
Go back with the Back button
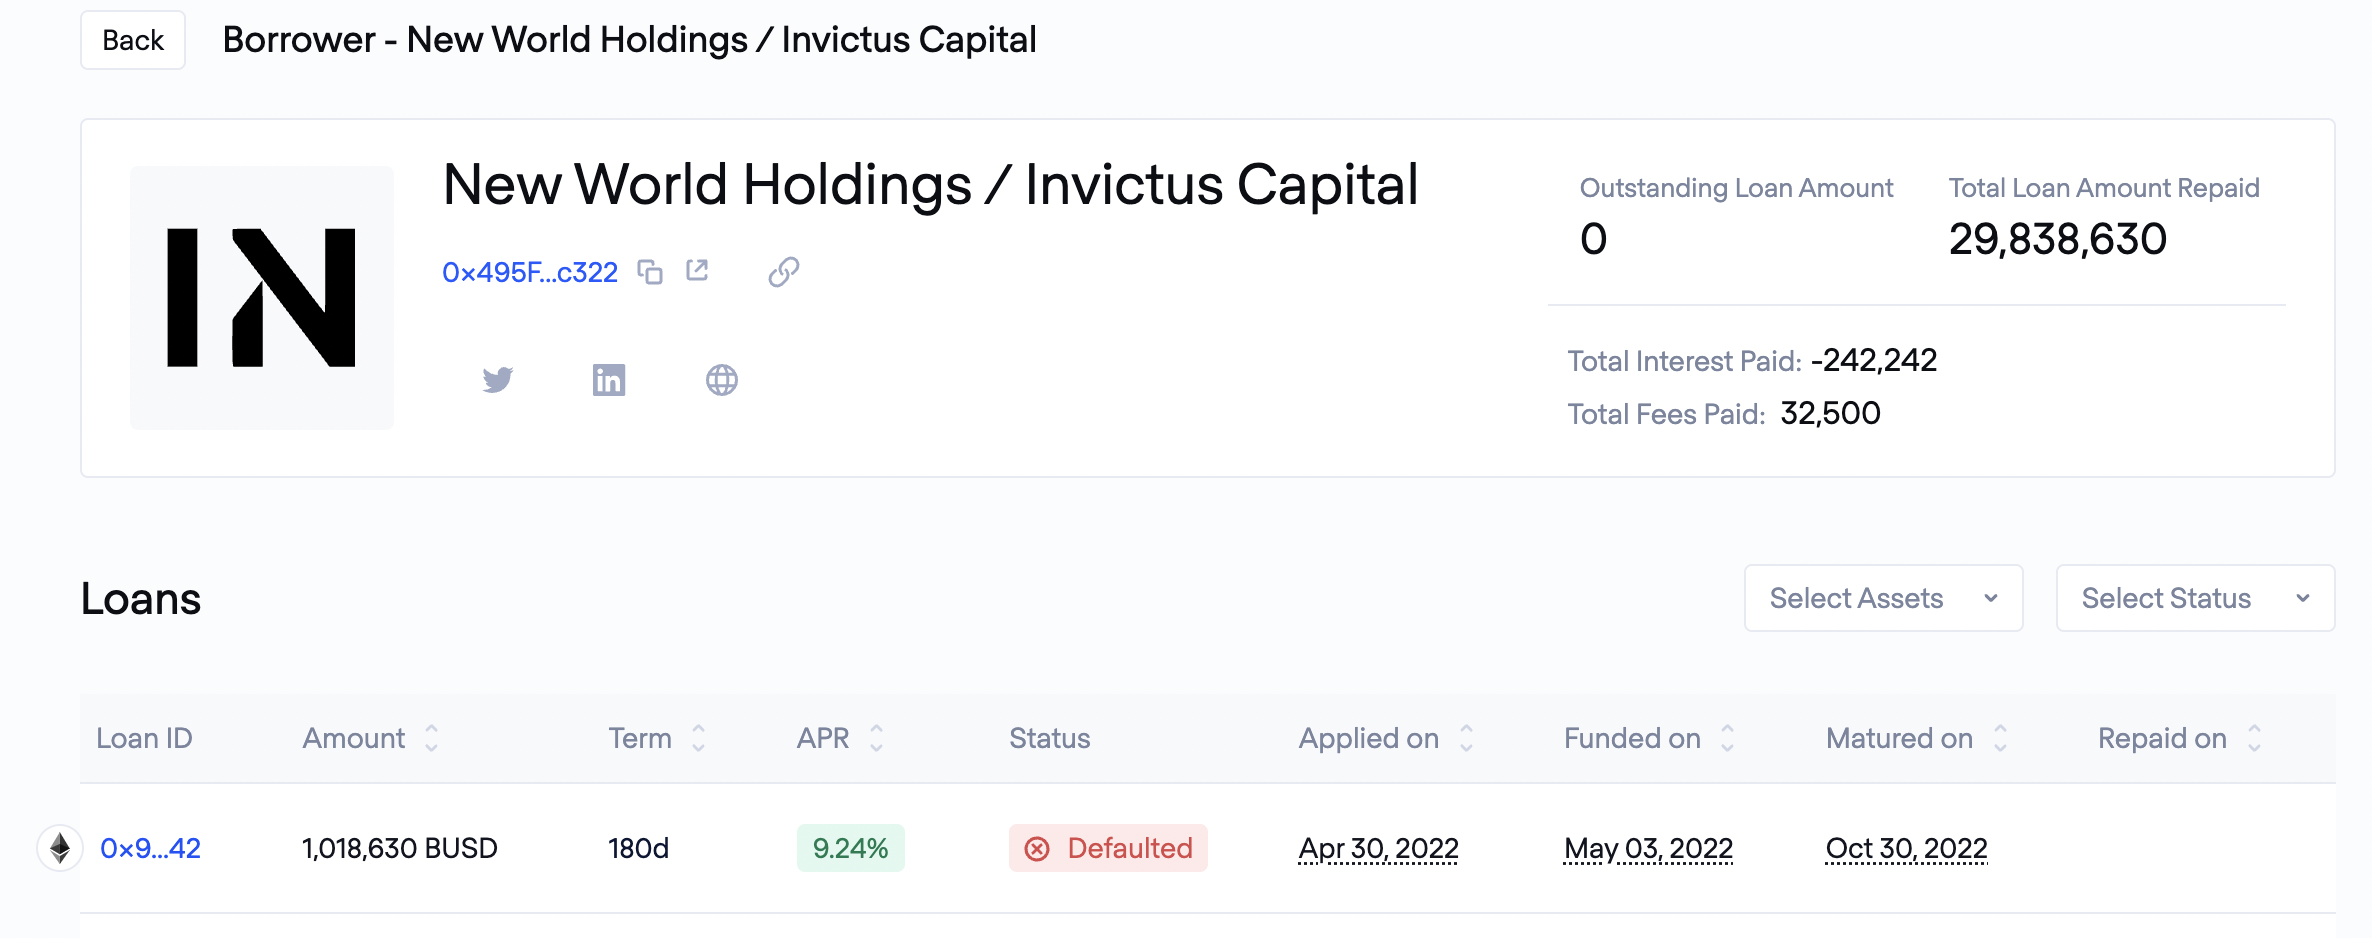click(133, 40)
